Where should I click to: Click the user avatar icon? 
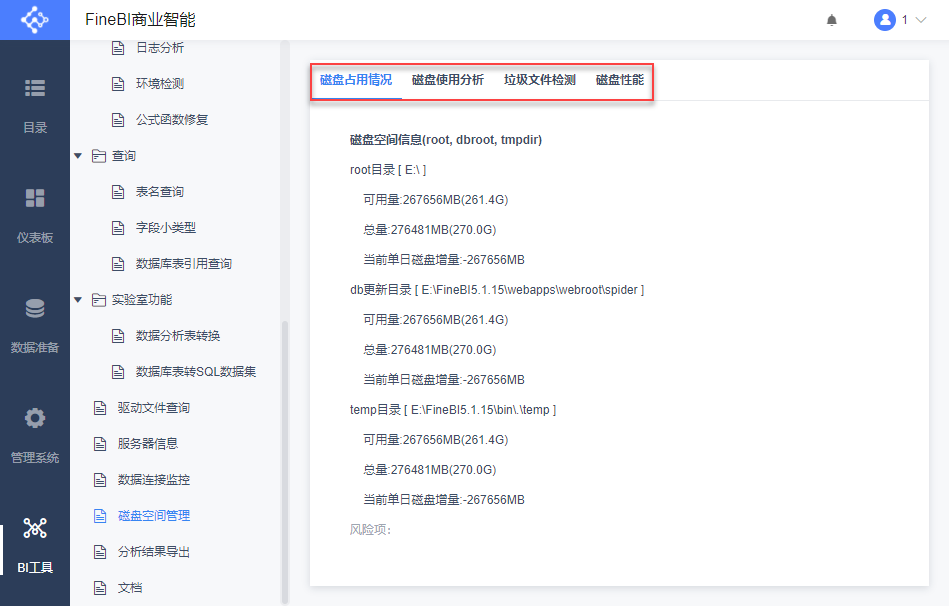pyautogui.click(x=884, y=20)
